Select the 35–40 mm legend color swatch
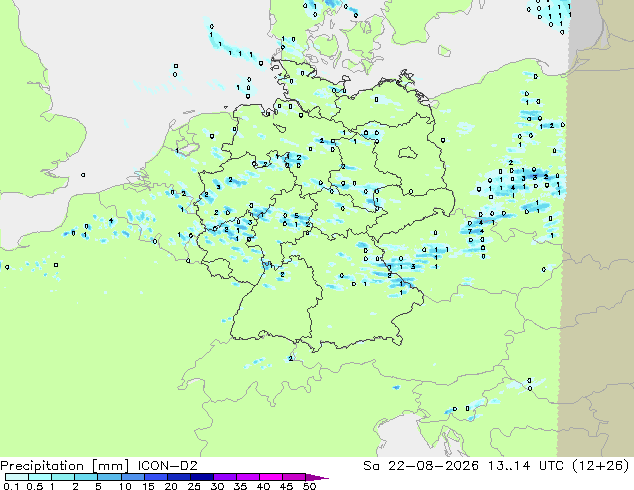 coord(247,477)
